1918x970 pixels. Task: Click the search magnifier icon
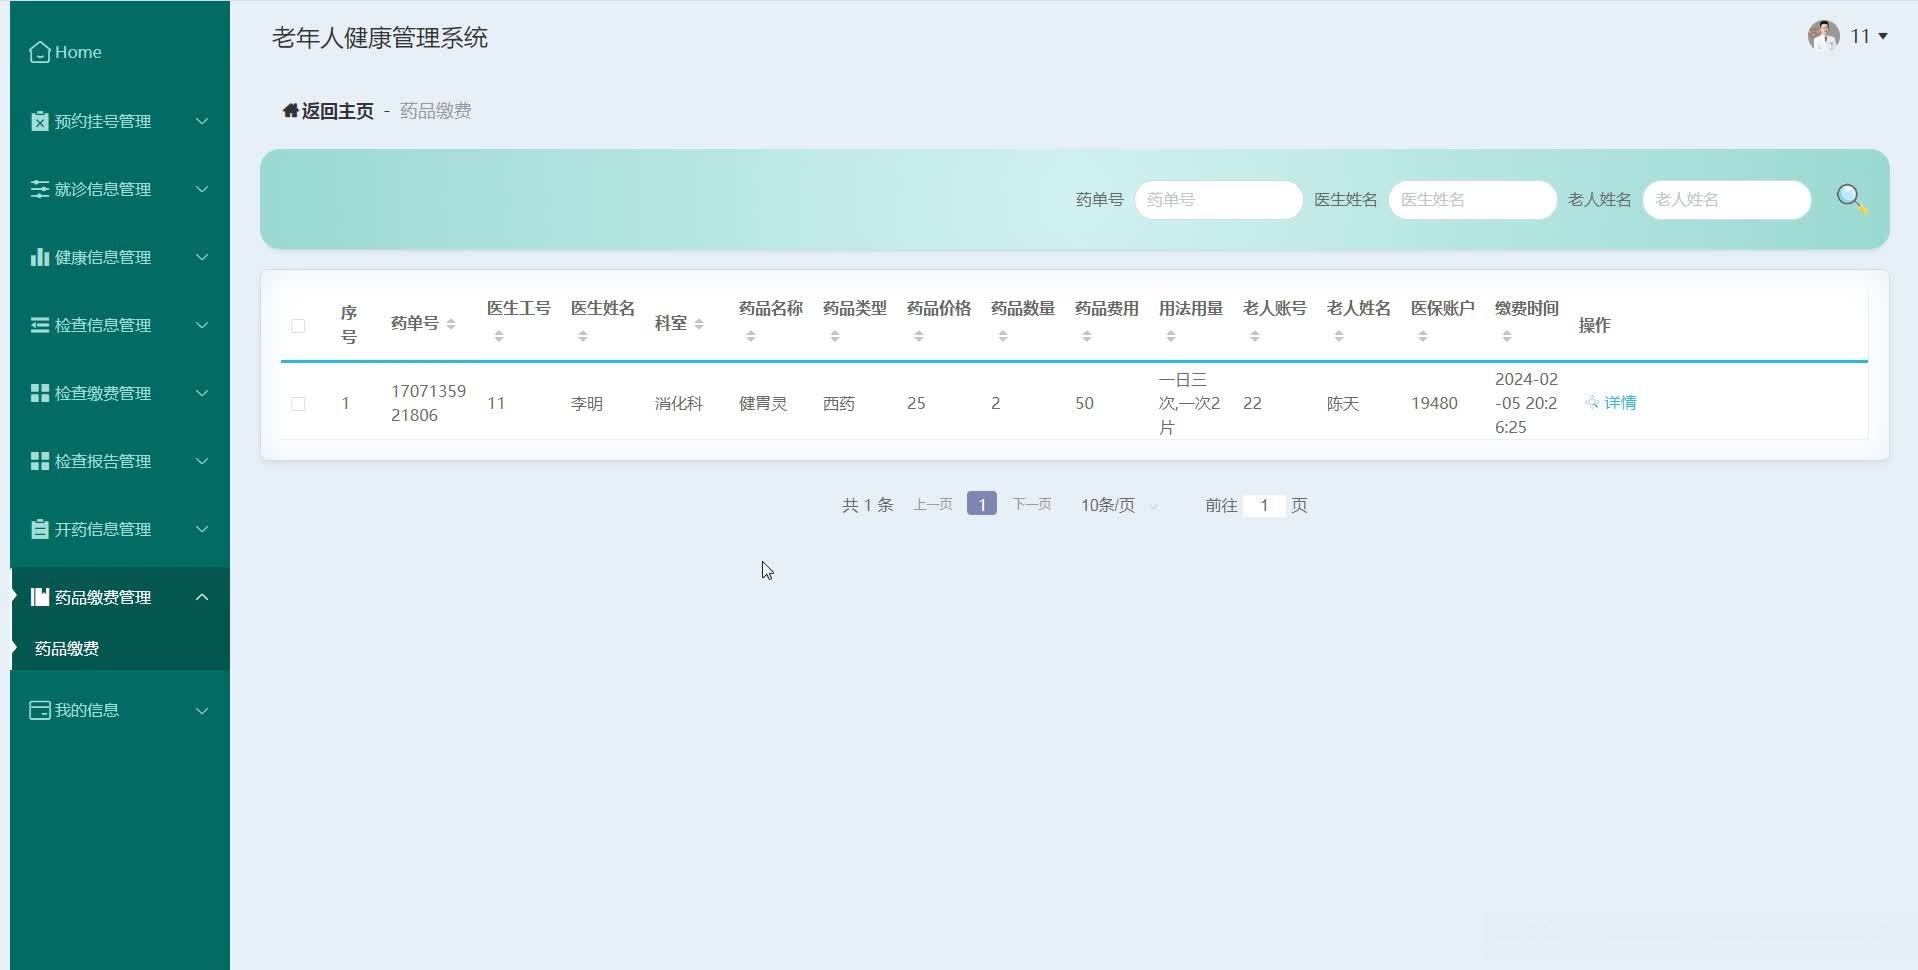tap(1849, 197)
